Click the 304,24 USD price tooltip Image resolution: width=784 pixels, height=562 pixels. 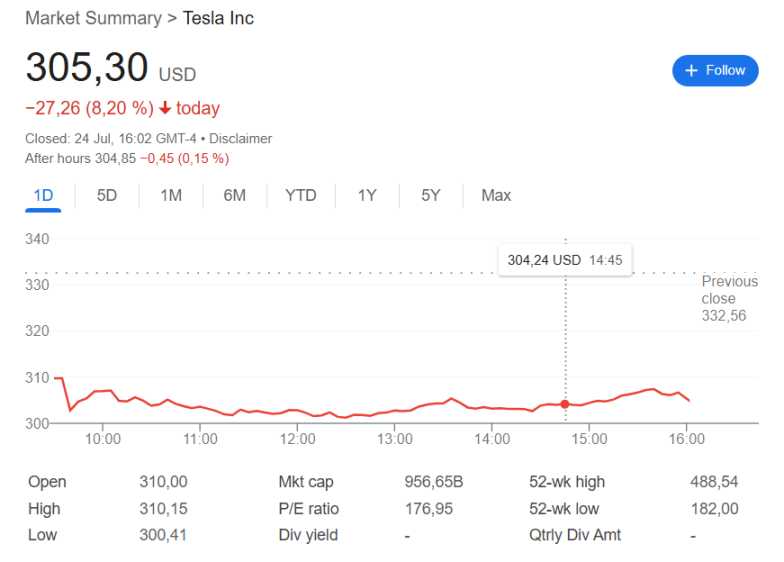click(565, 260)
